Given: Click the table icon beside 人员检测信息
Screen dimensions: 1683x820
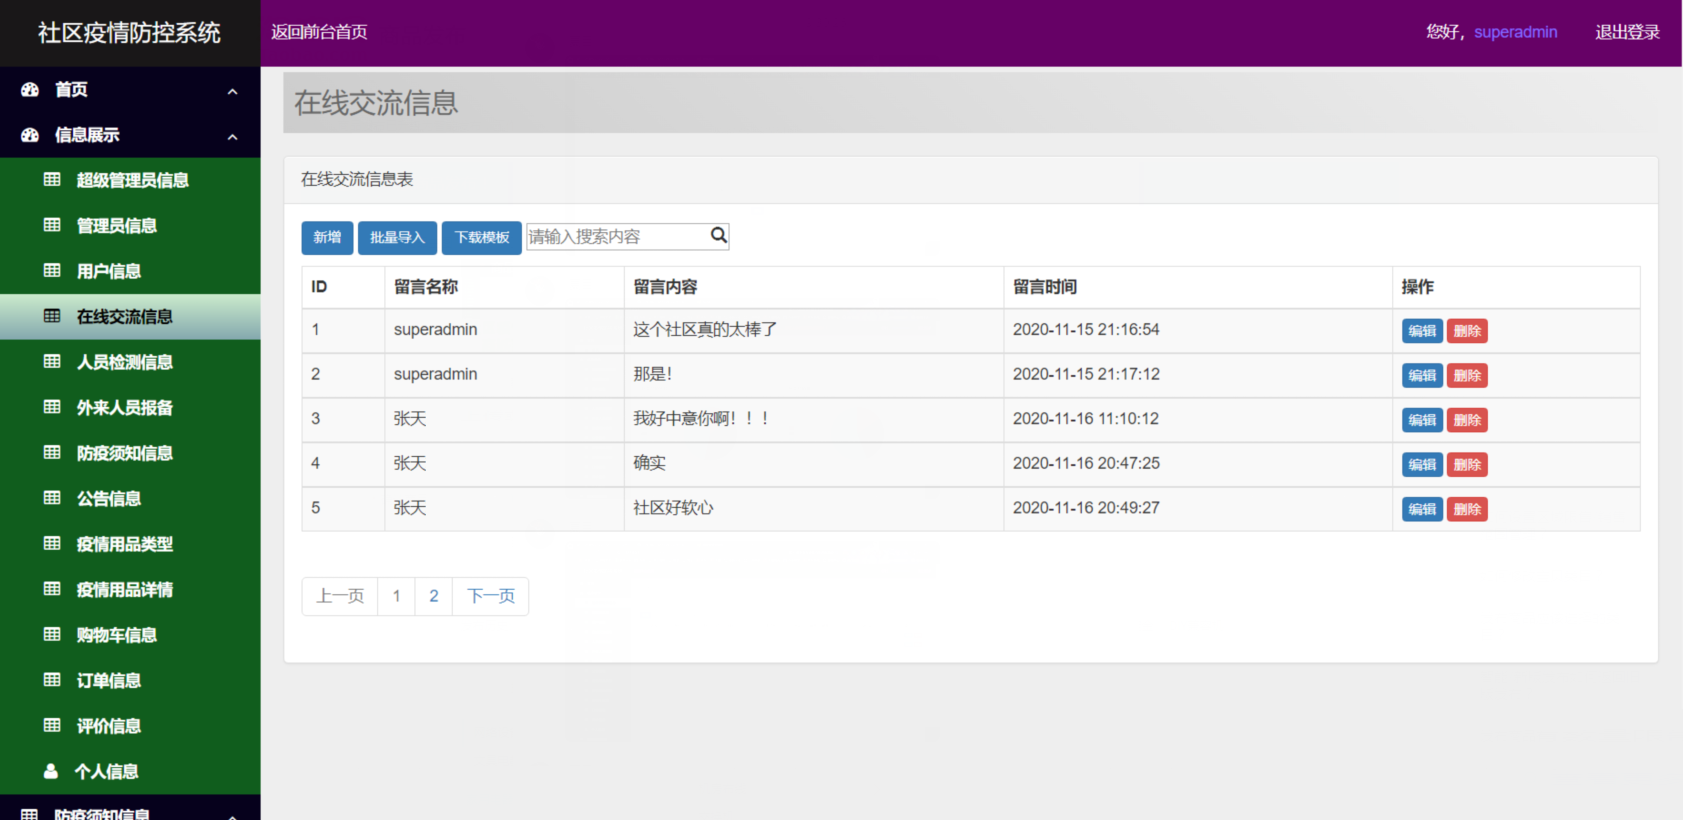Looking at the screenshot, I should point(52,362).
